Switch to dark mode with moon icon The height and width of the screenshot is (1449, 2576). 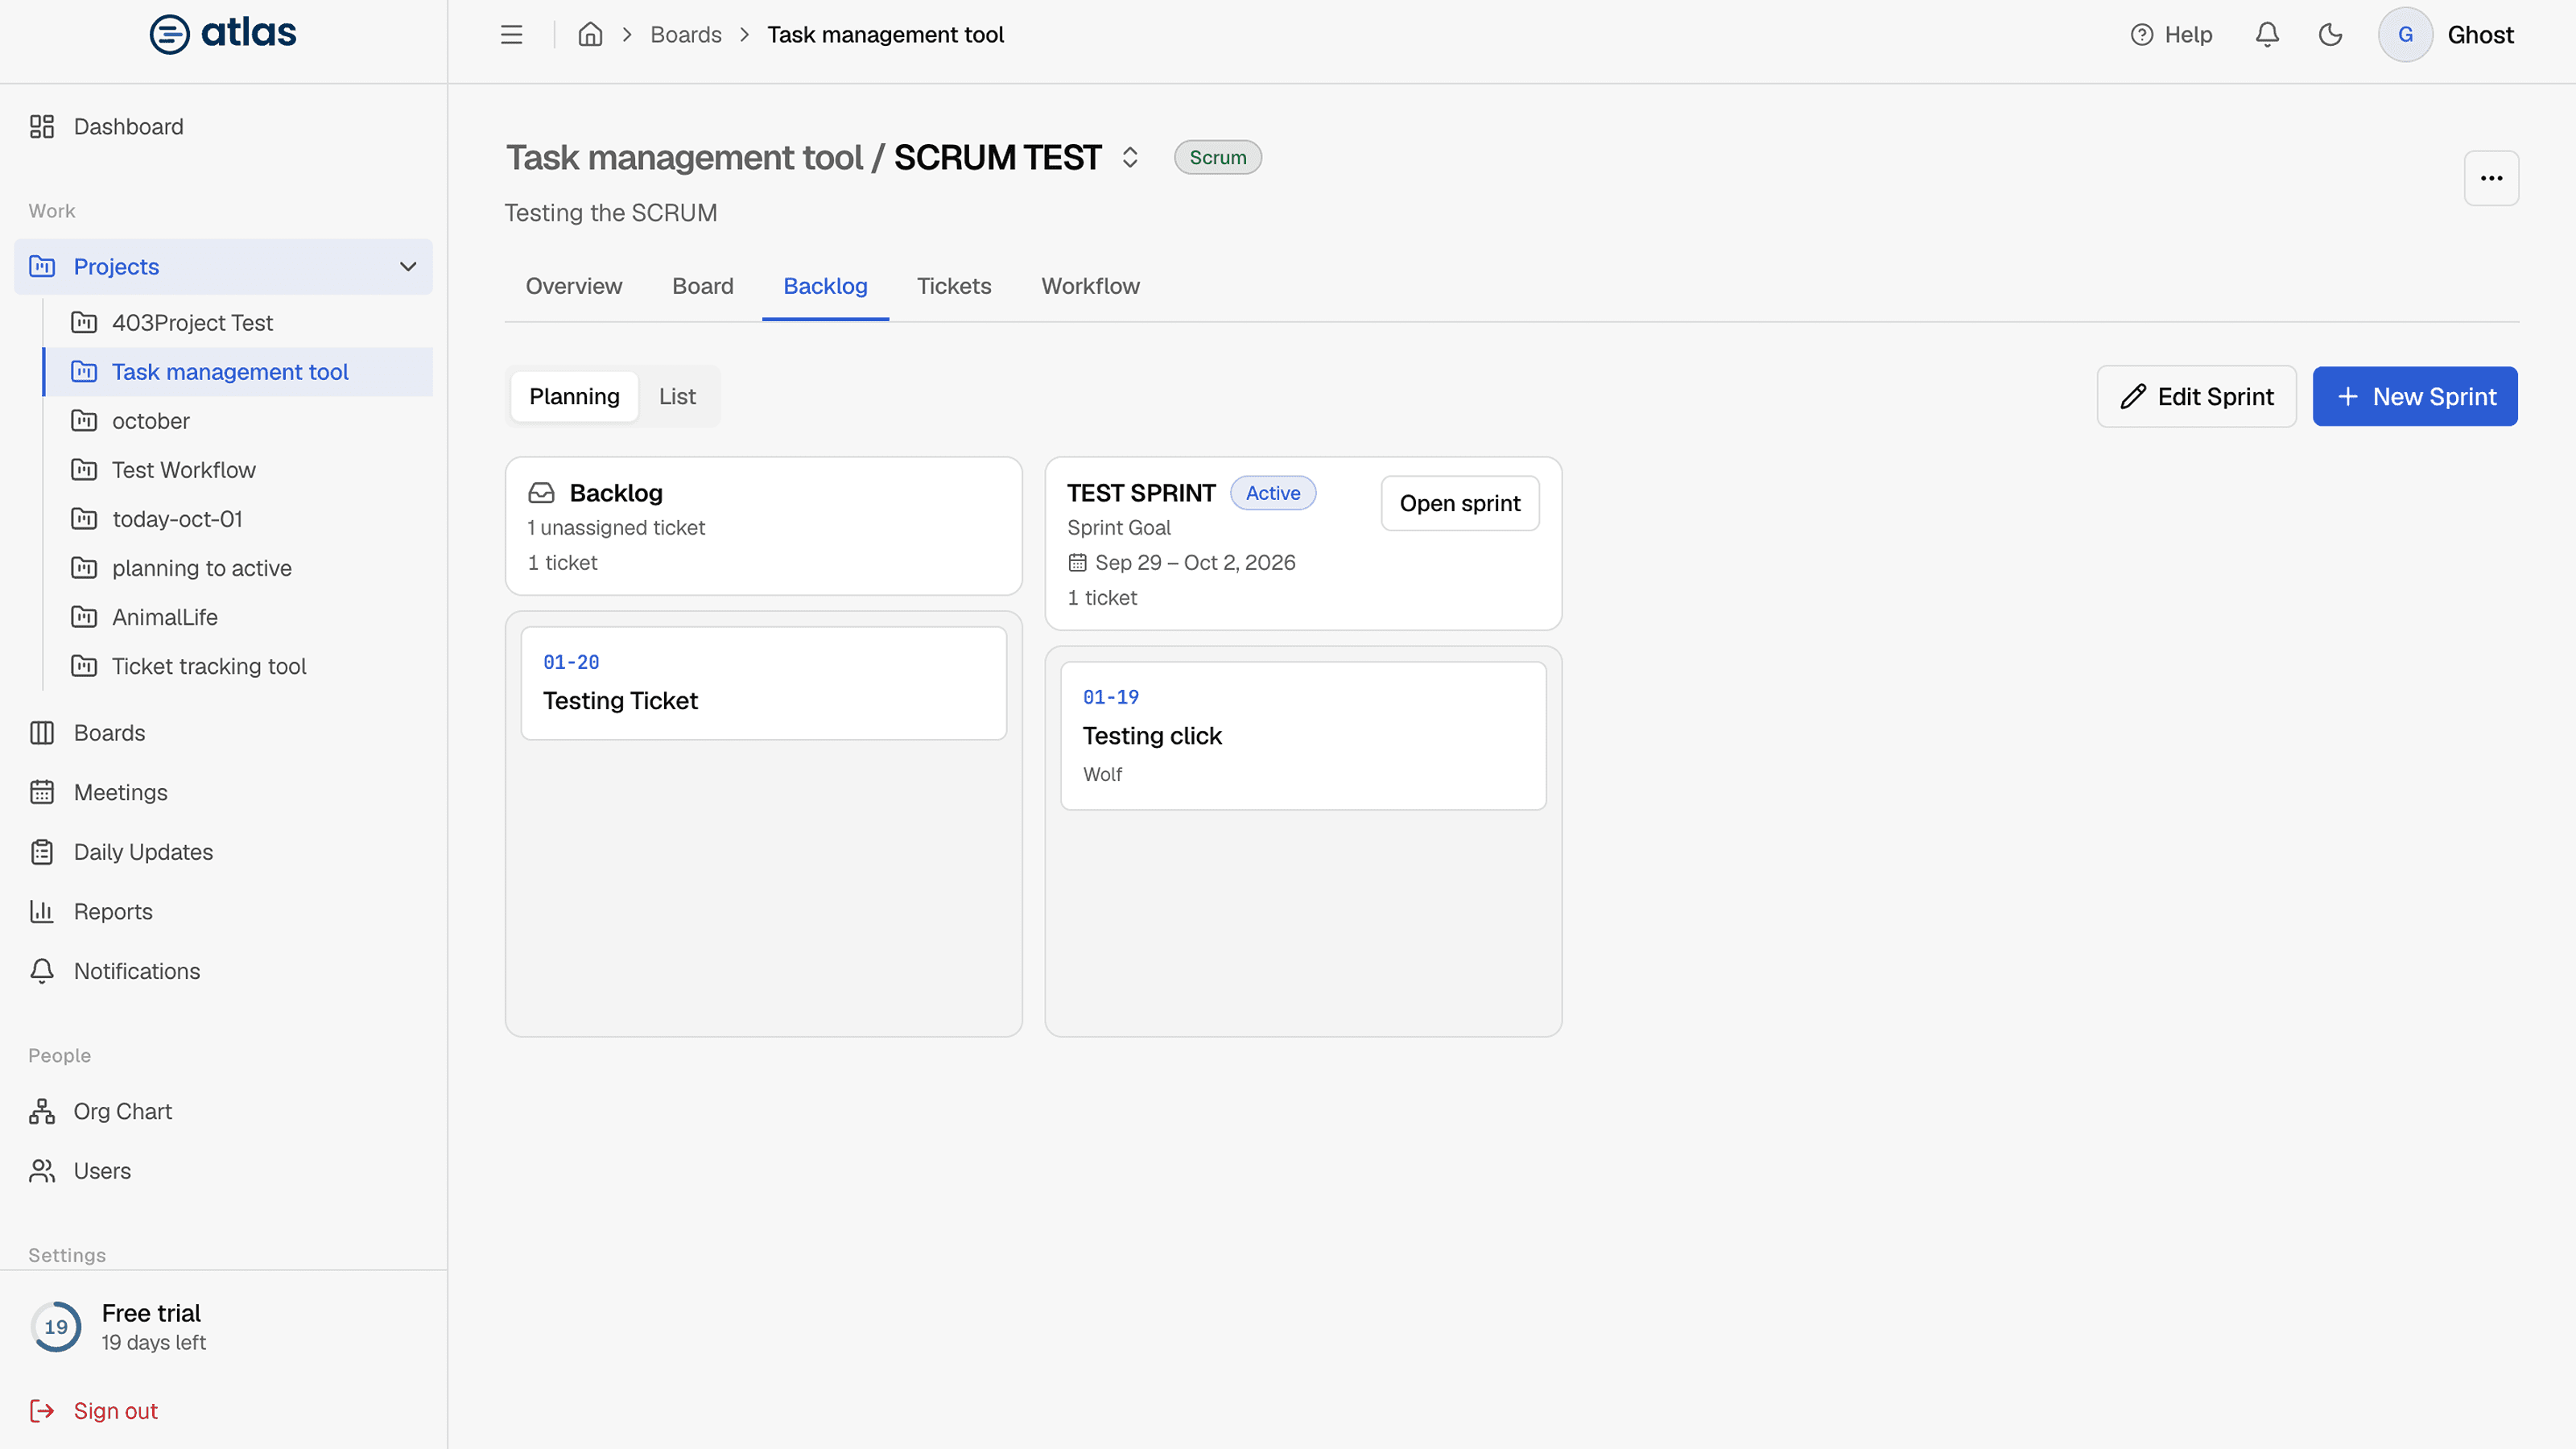pyautogui.click(x=2330, y=35)
